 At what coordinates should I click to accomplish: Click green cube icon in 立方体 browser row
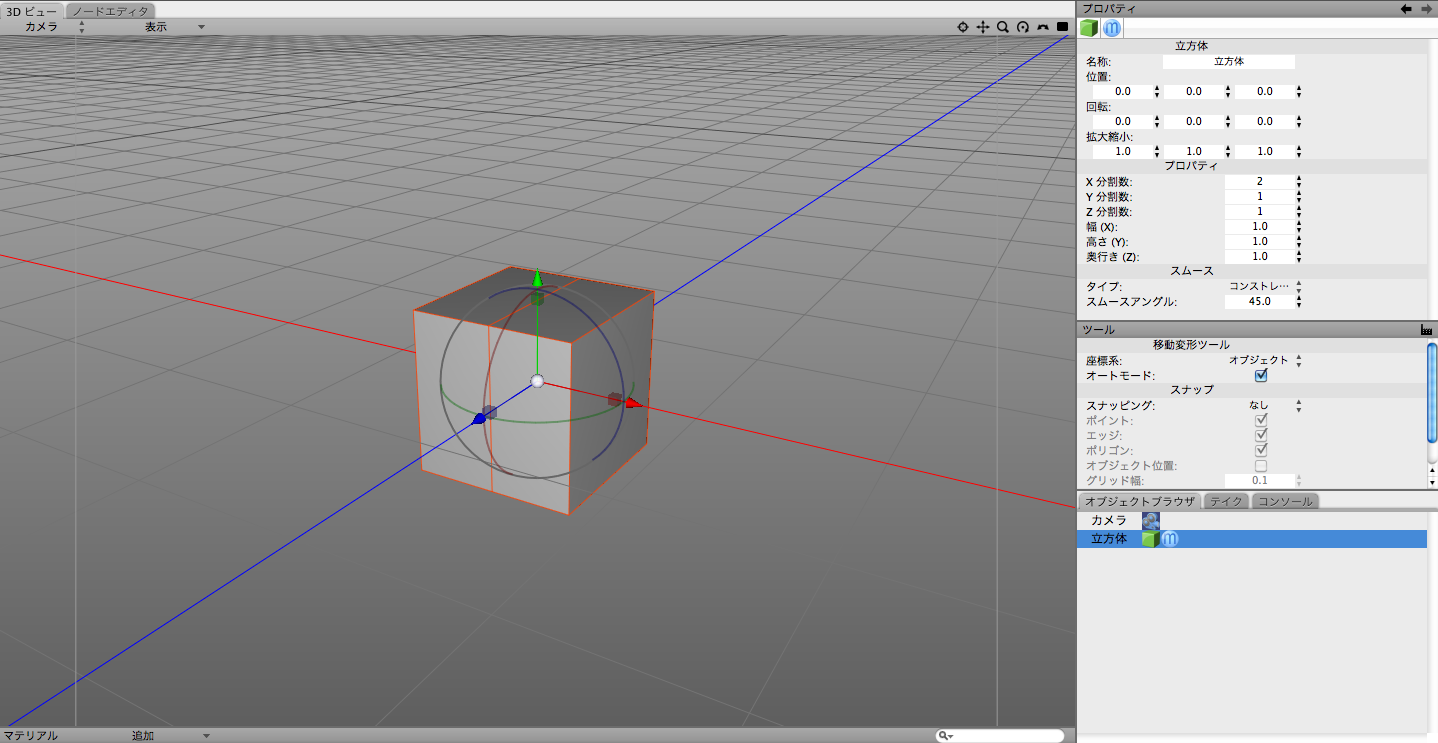[x=1151, y=539]
